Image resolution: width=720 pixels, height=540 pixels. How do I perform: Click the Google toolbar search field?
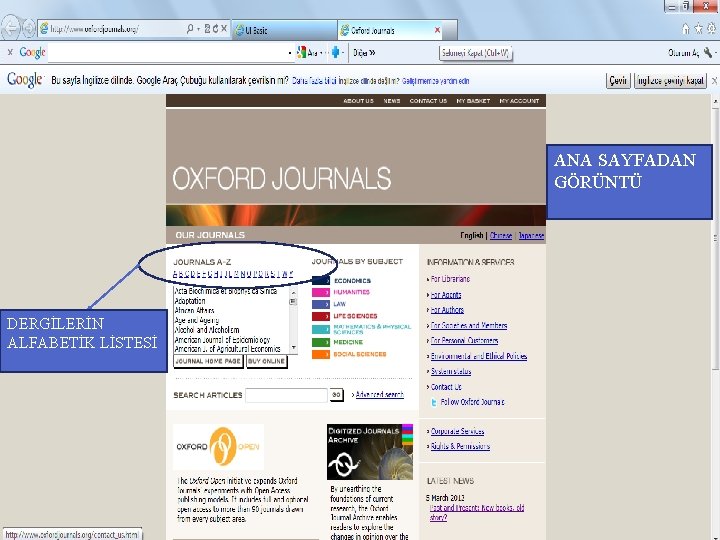click(168, 53)
